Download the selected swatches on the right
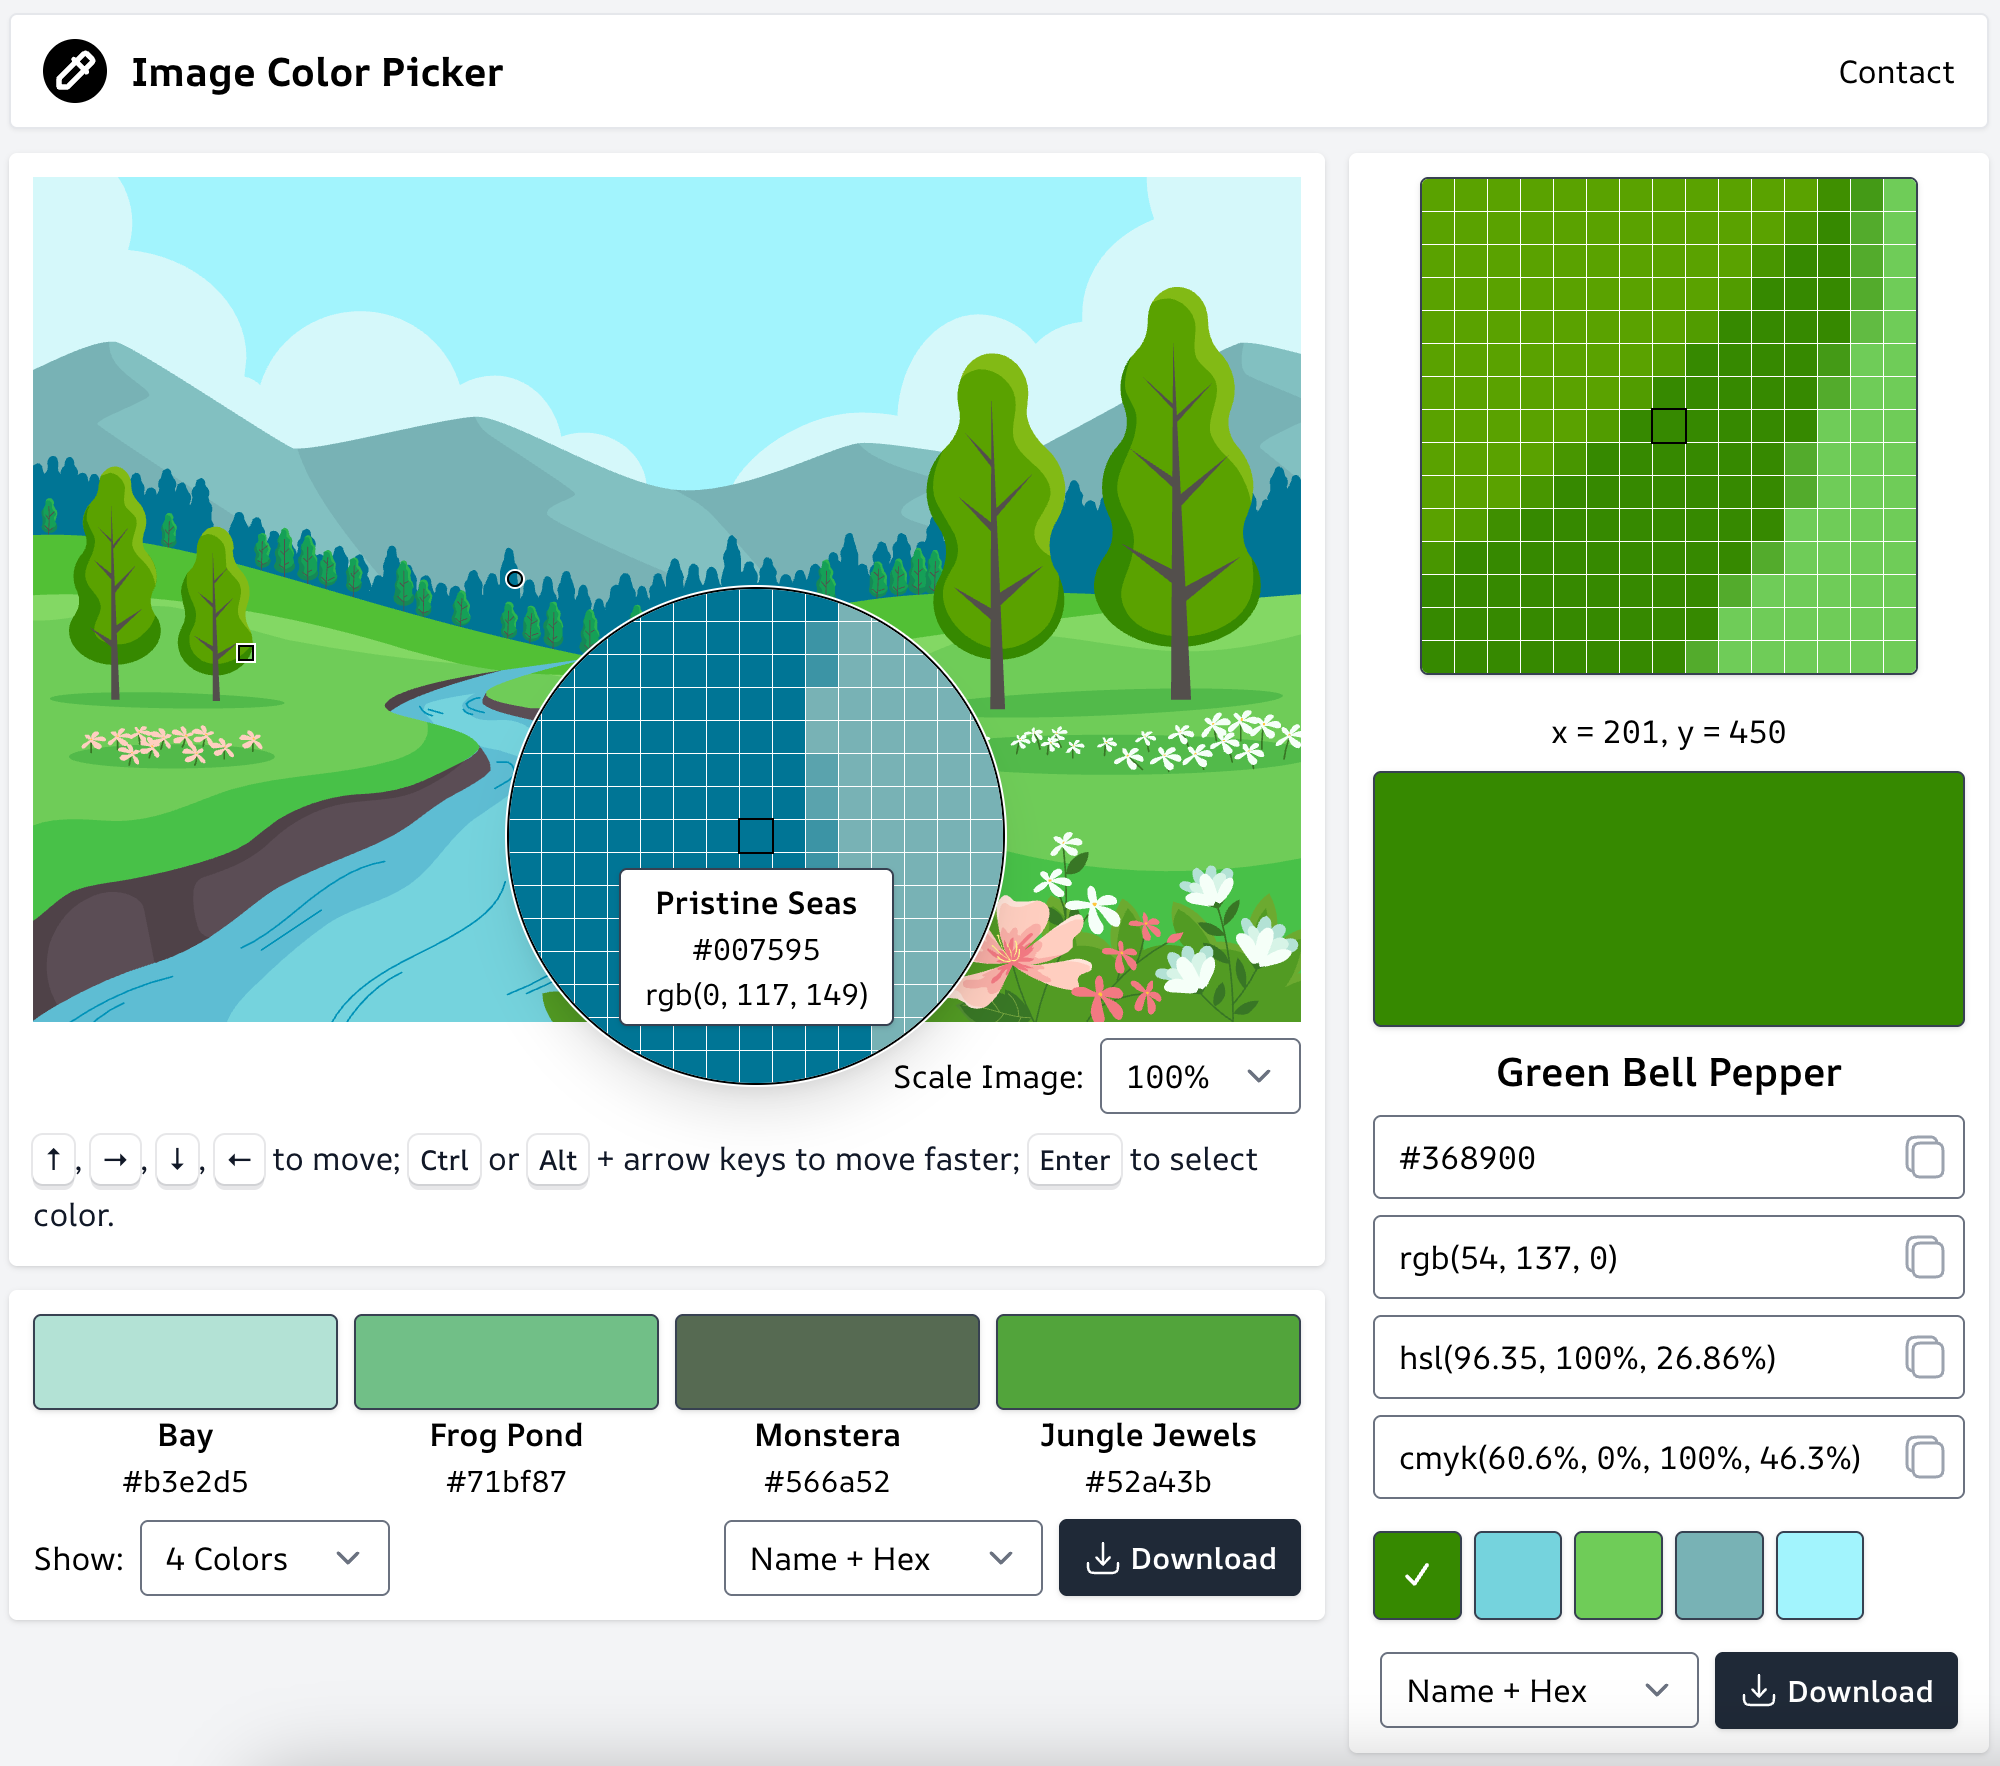 [x=1835, y=1690]
